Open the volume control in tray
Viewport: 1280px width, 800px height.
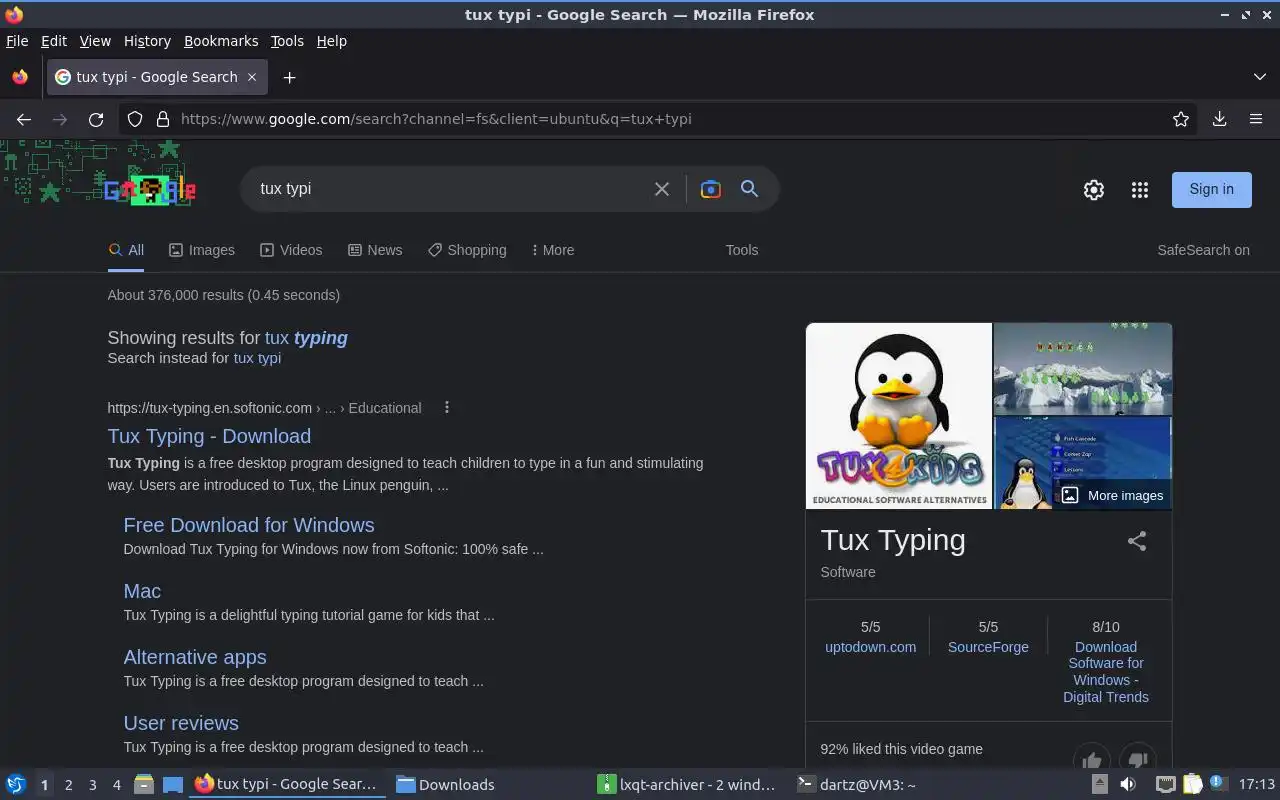[1127, 784]
